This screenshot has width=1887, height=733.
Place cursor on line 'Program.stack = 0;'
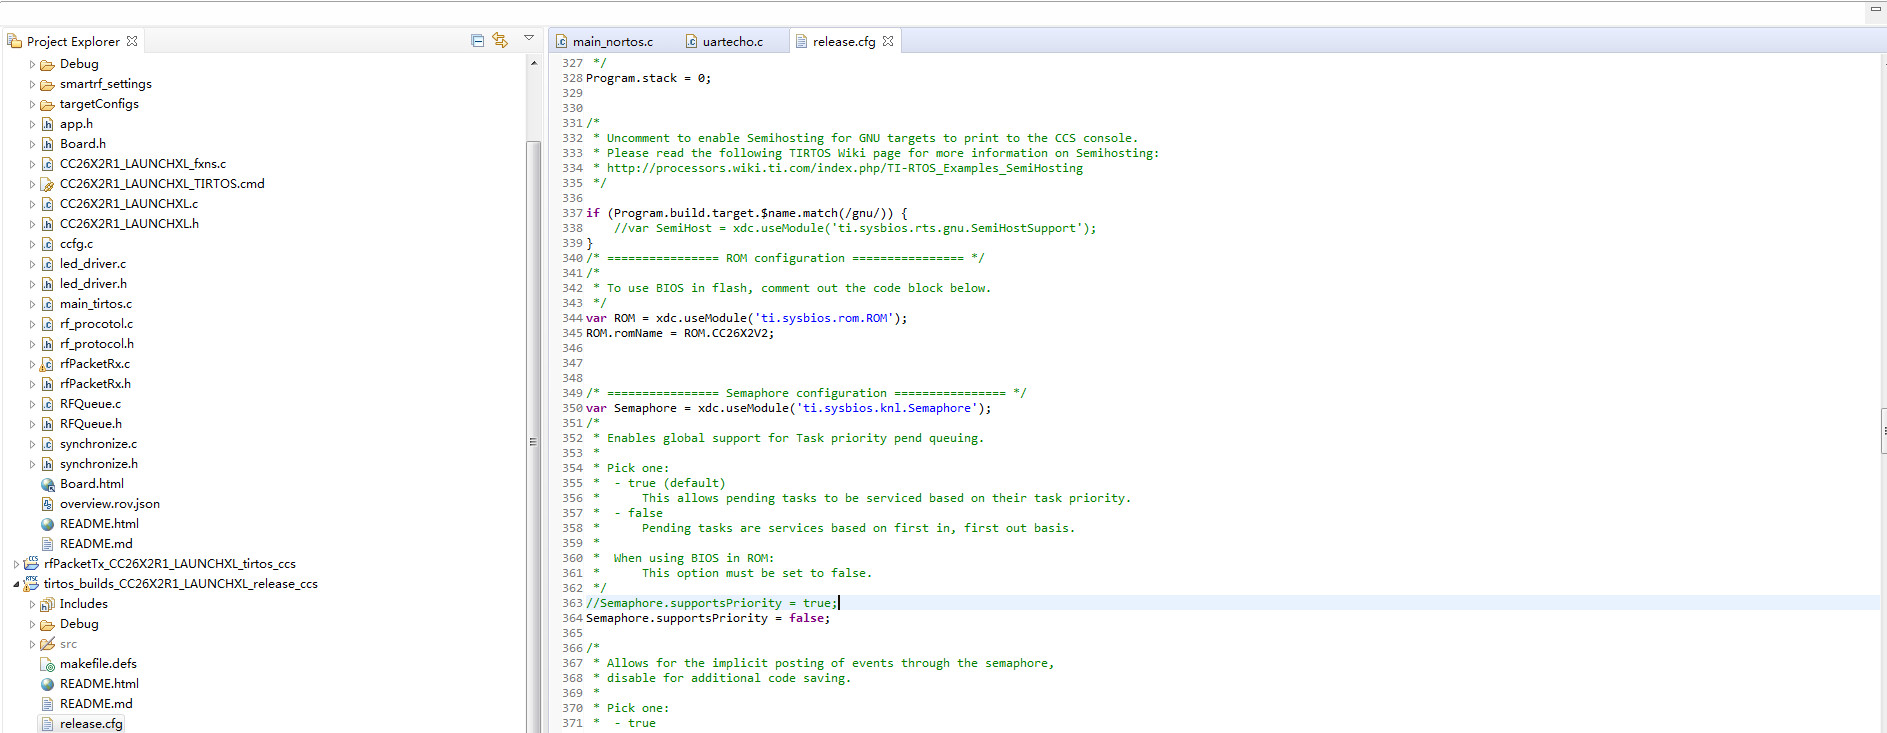click(x=648, y=78)
